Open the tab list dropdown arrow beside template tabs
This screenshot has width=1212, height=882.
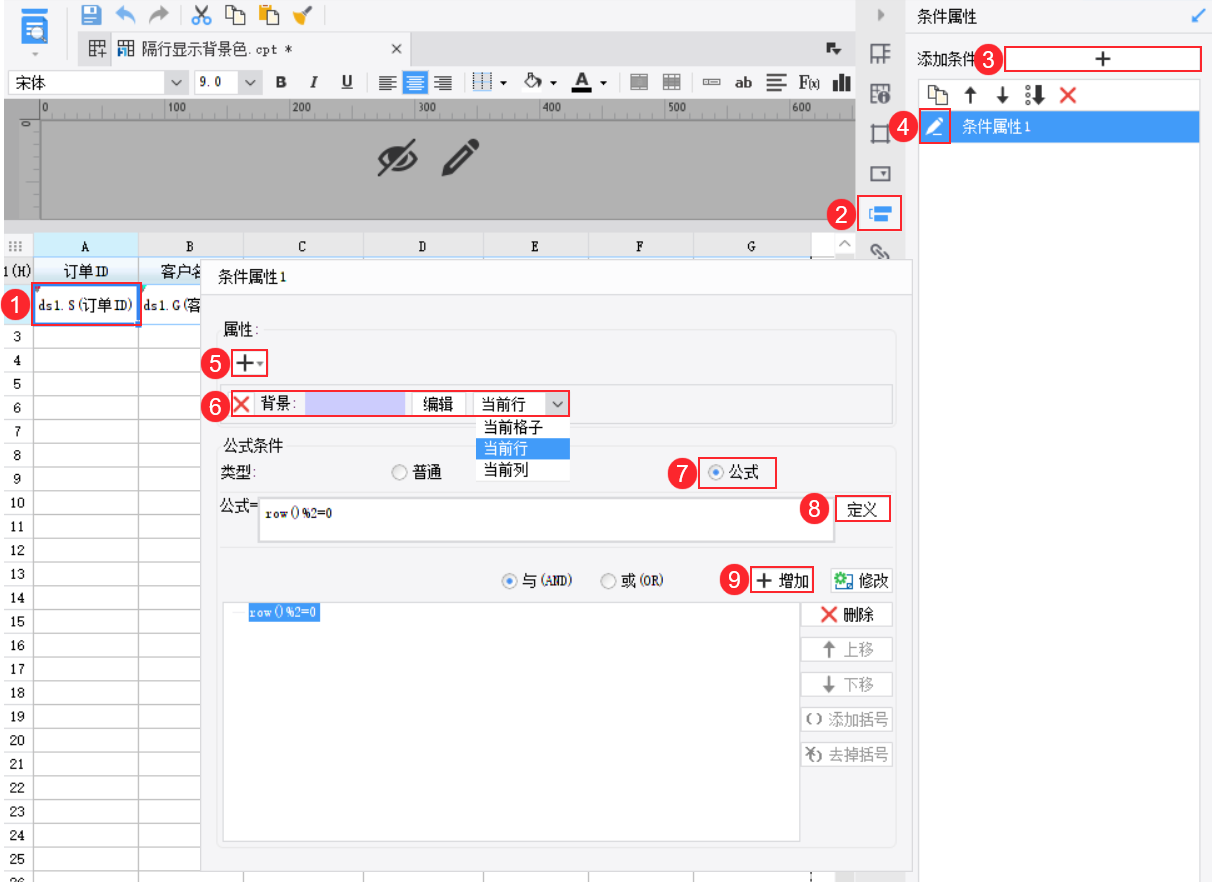coord(833,48)
